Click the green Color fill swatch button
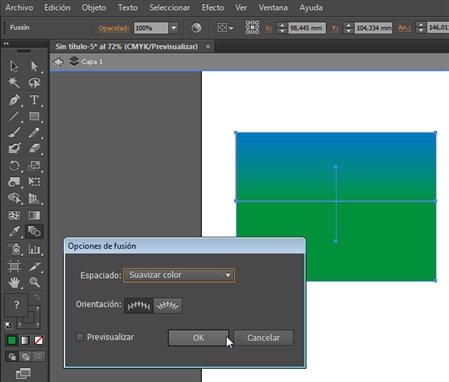449x382 pixels. (12, 340)
